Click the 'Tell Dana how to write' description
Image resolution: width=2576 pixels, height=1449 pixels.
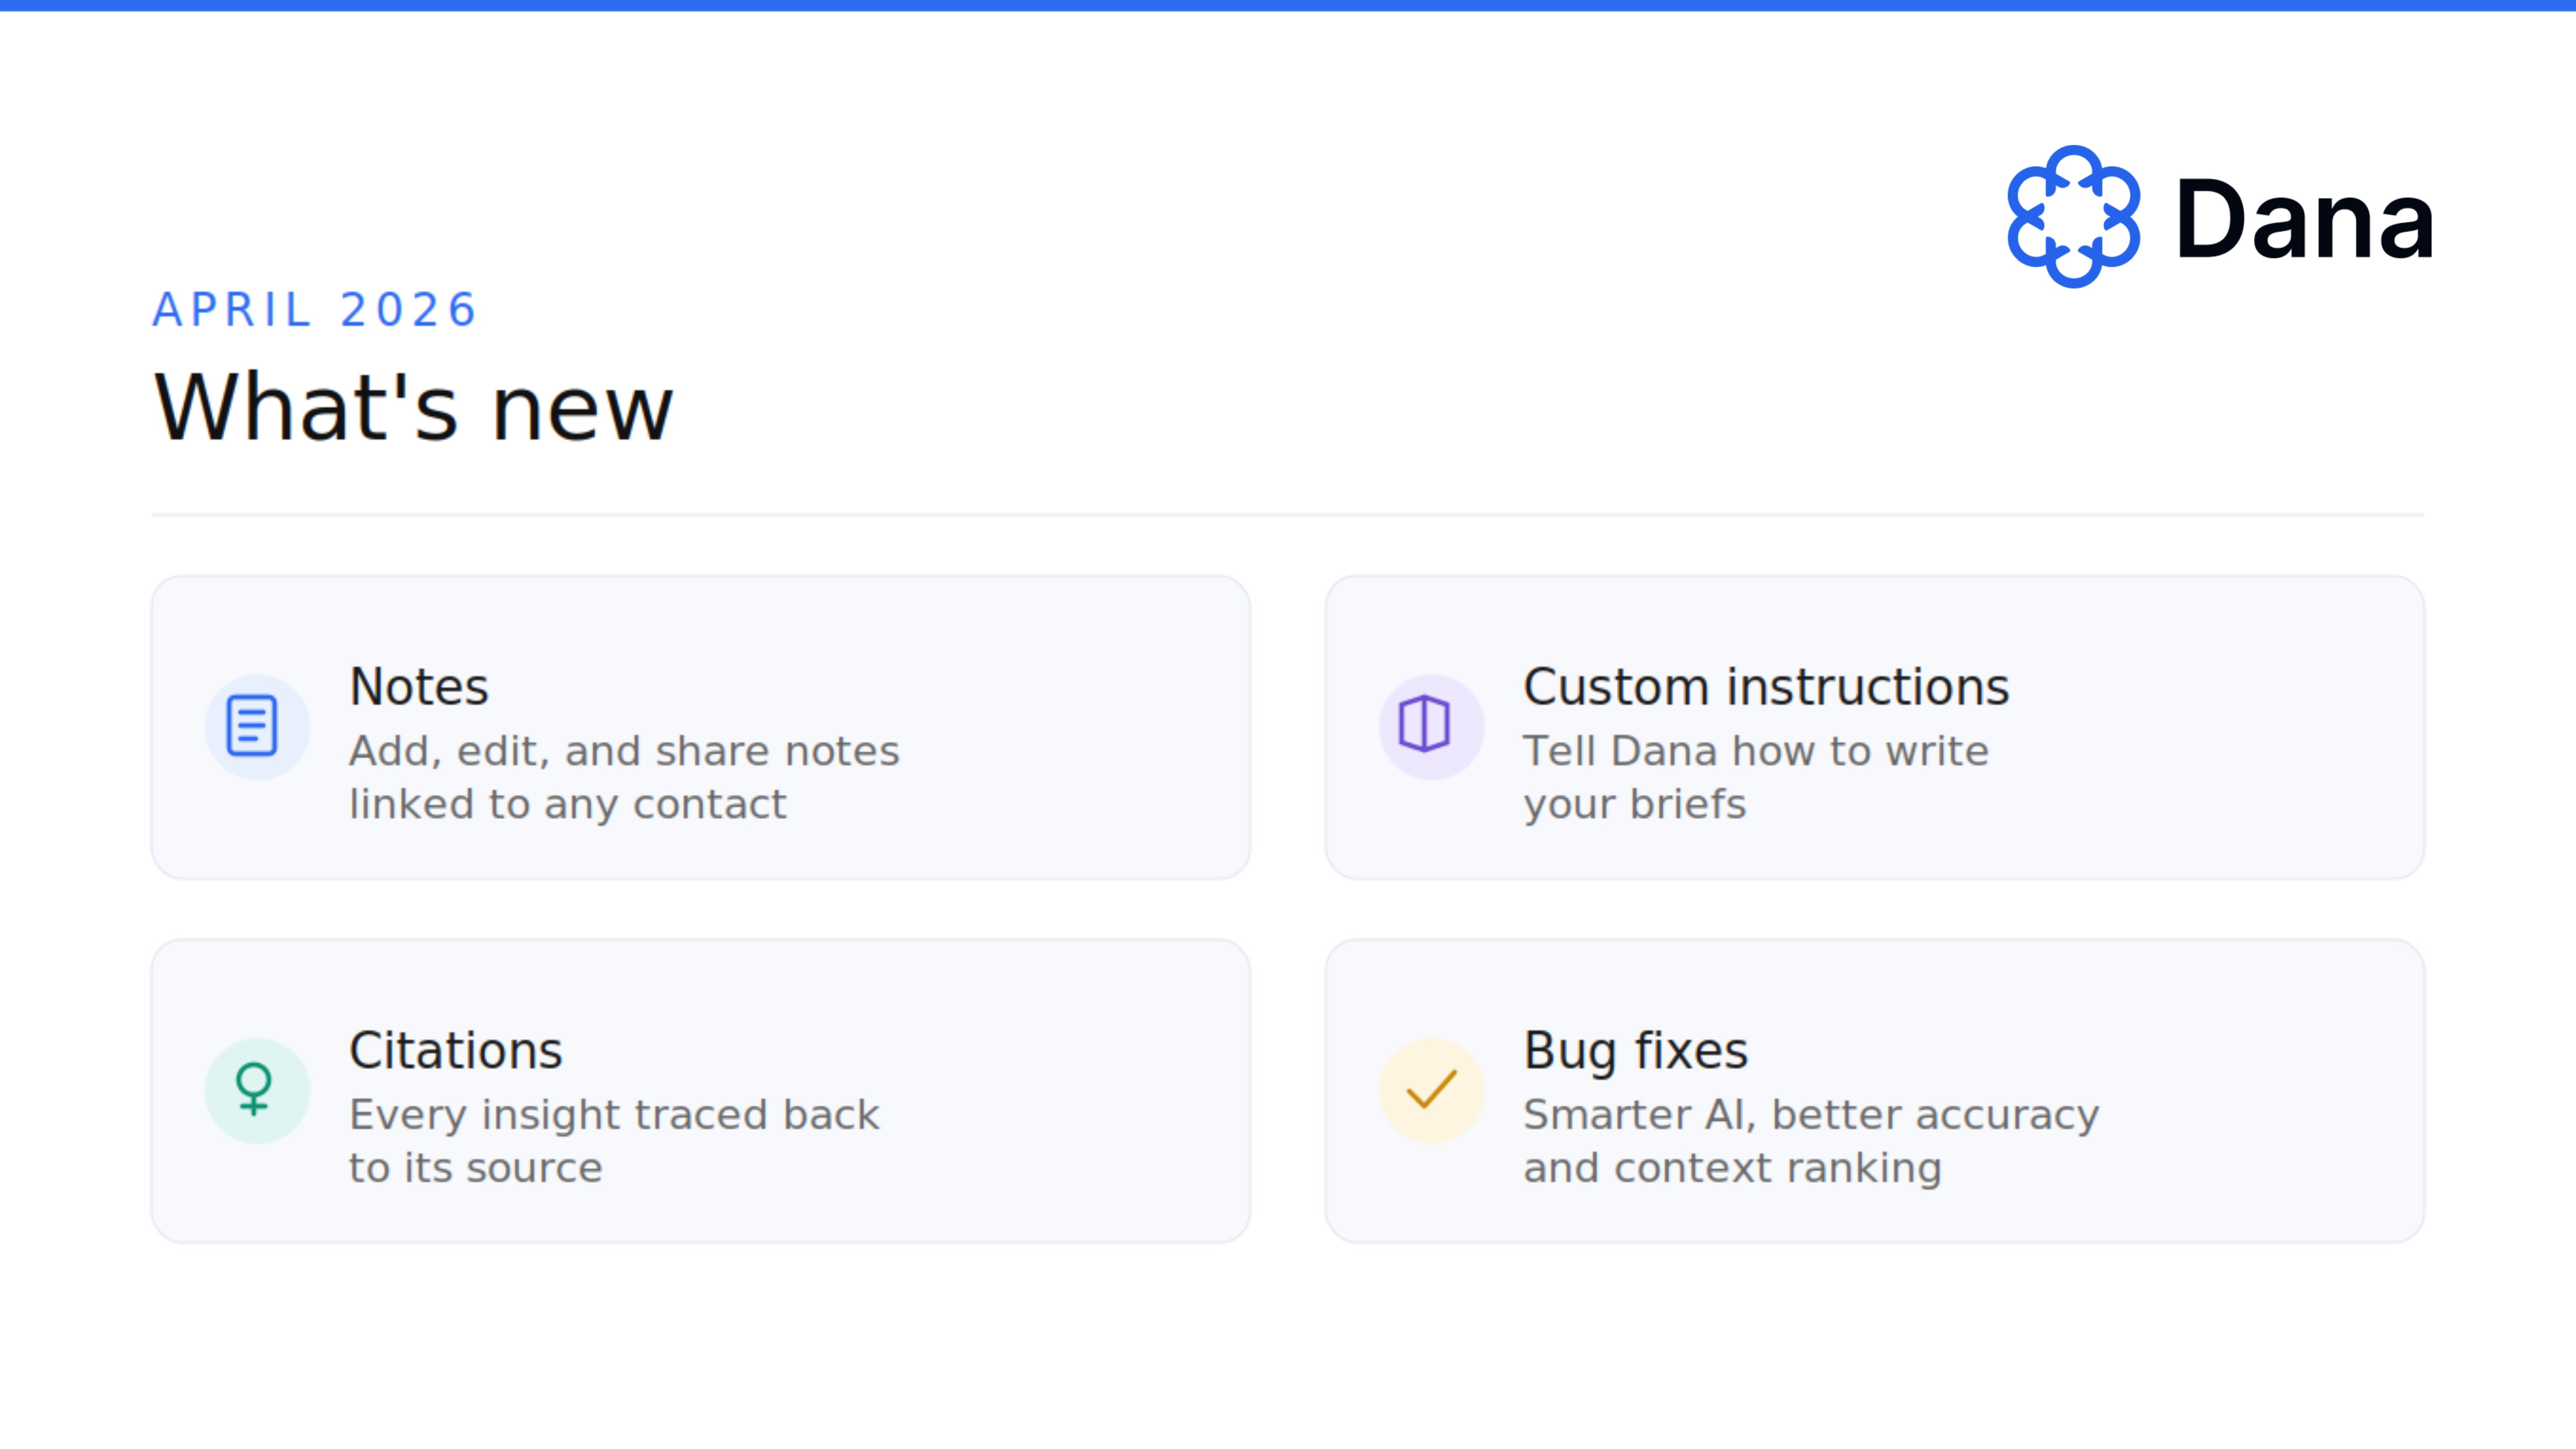1756,778
